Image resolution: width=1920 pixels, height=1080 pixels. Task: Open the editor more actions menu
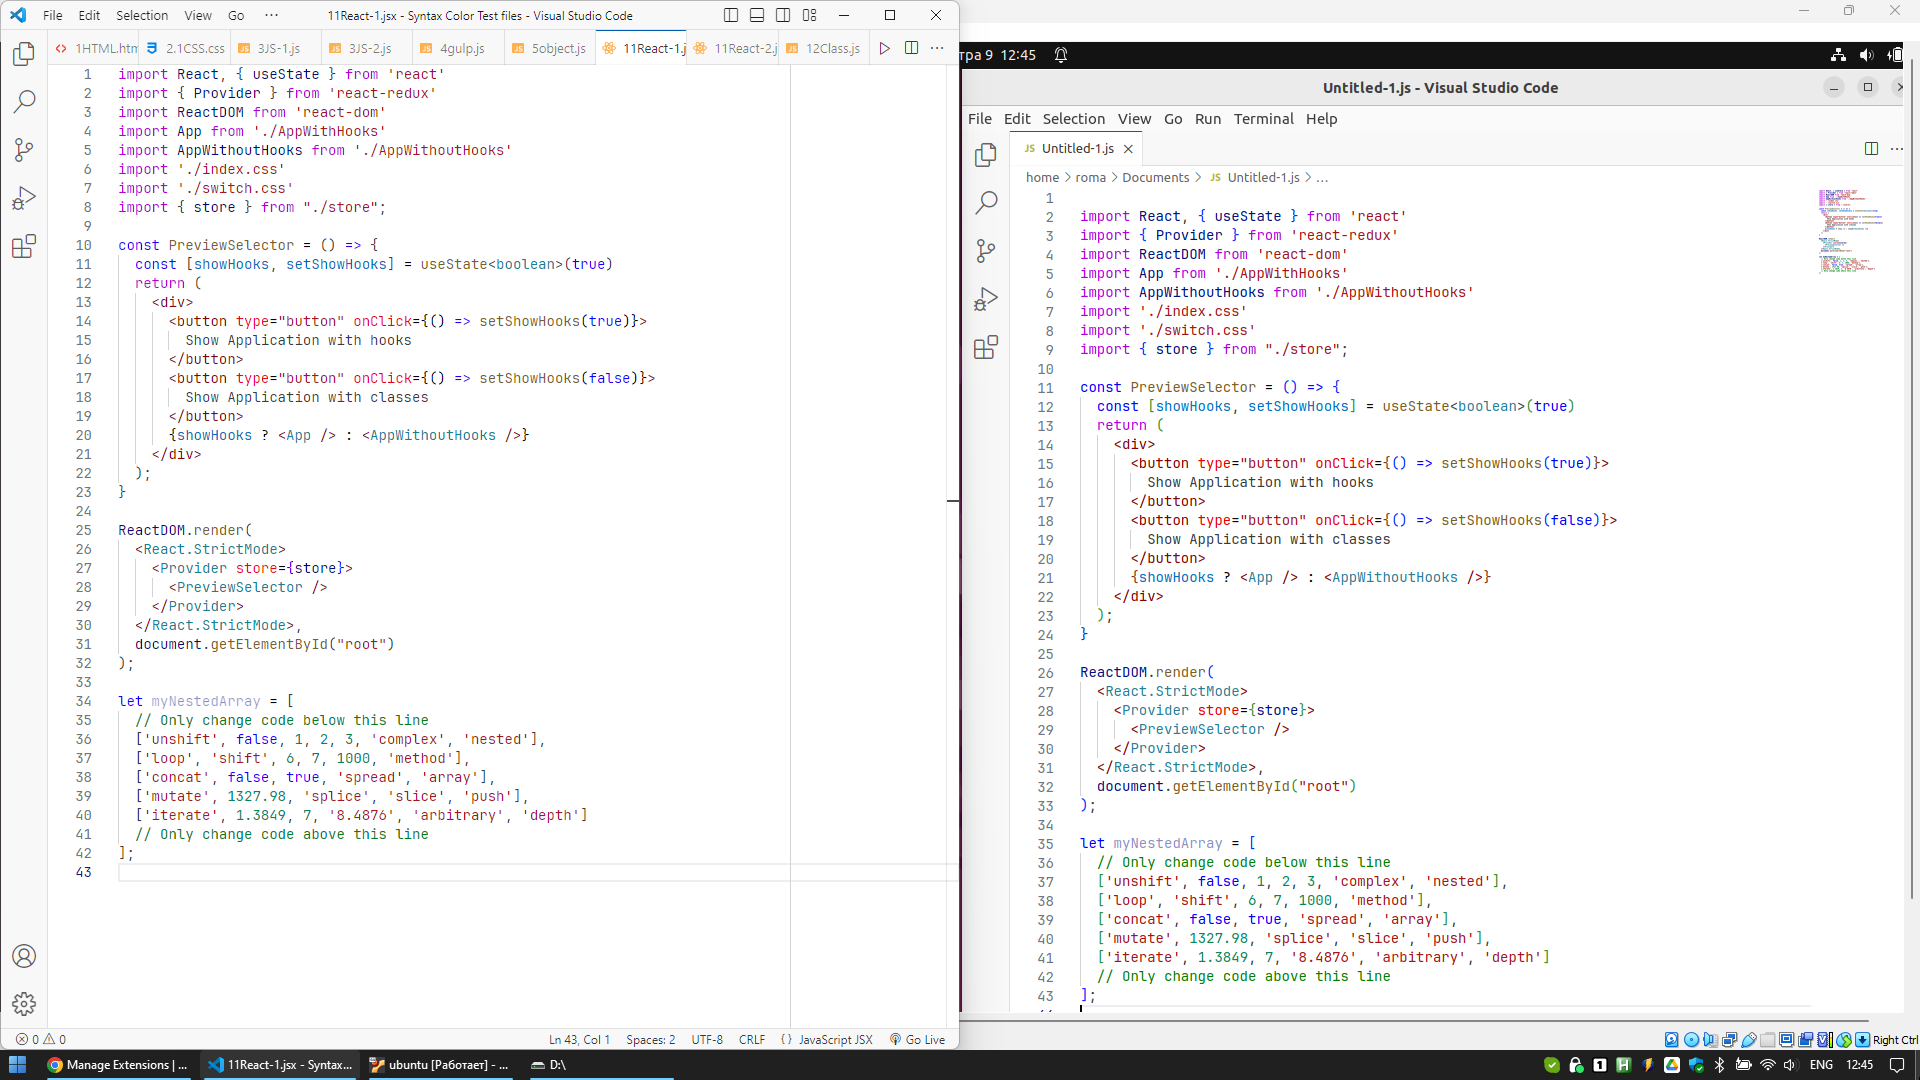pyautogui.click(x=937, y=47)
